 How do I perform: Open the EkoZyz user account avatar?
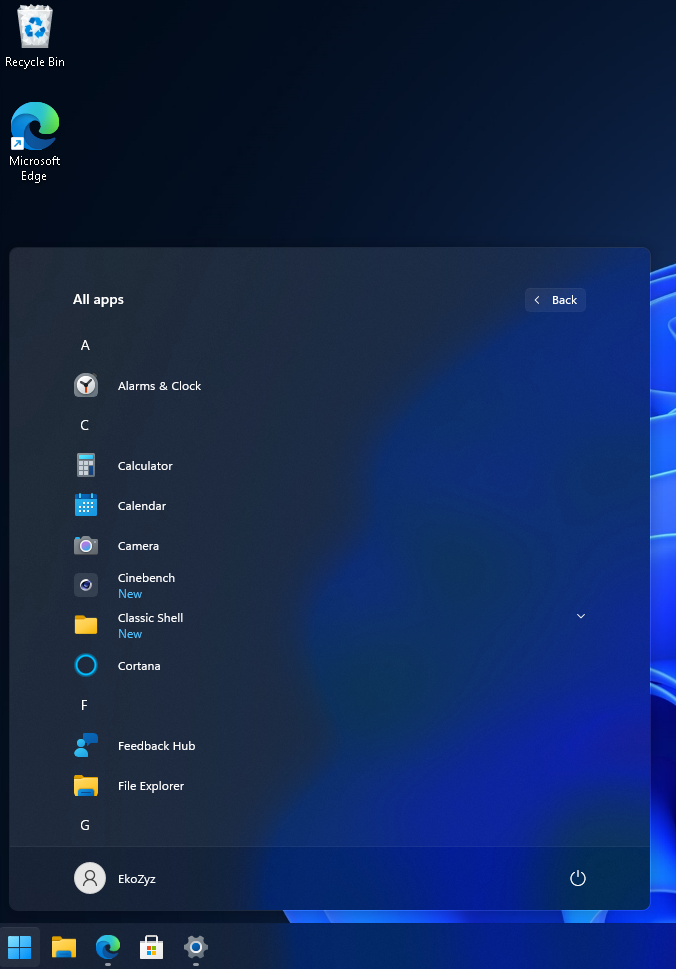(90, 878)
